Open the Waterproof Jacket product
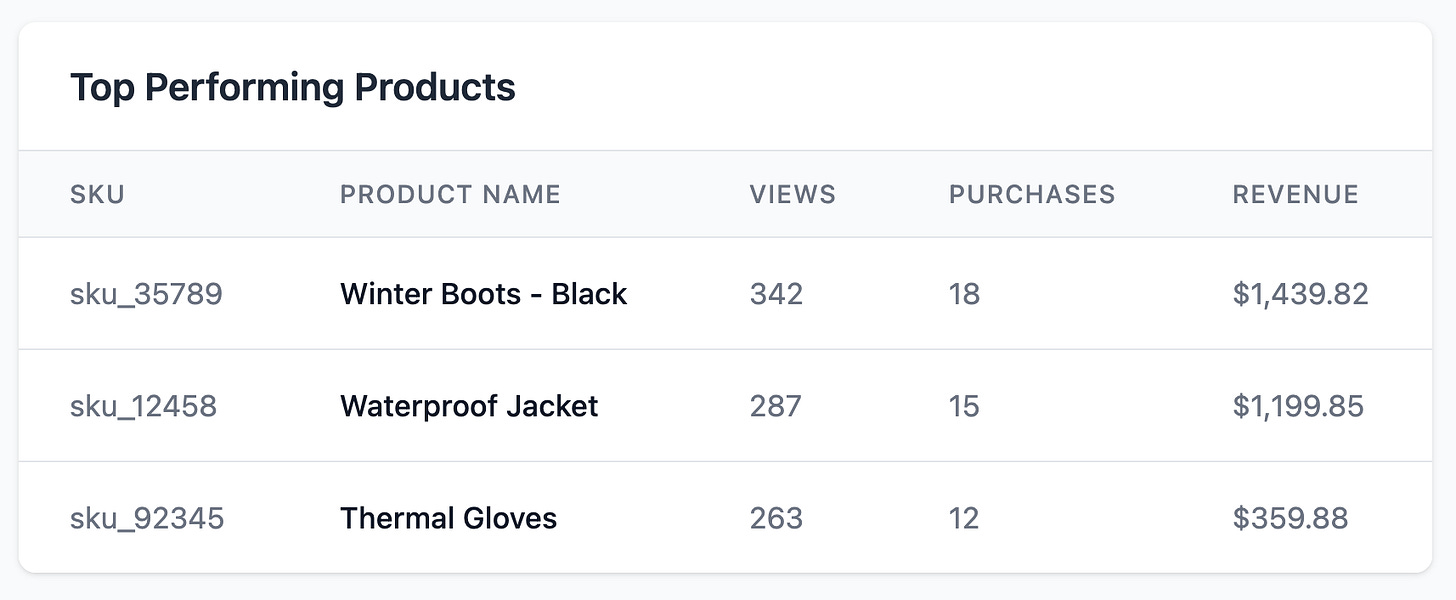The width and height of the screenshot is (1456, 600). pos(469,406)
